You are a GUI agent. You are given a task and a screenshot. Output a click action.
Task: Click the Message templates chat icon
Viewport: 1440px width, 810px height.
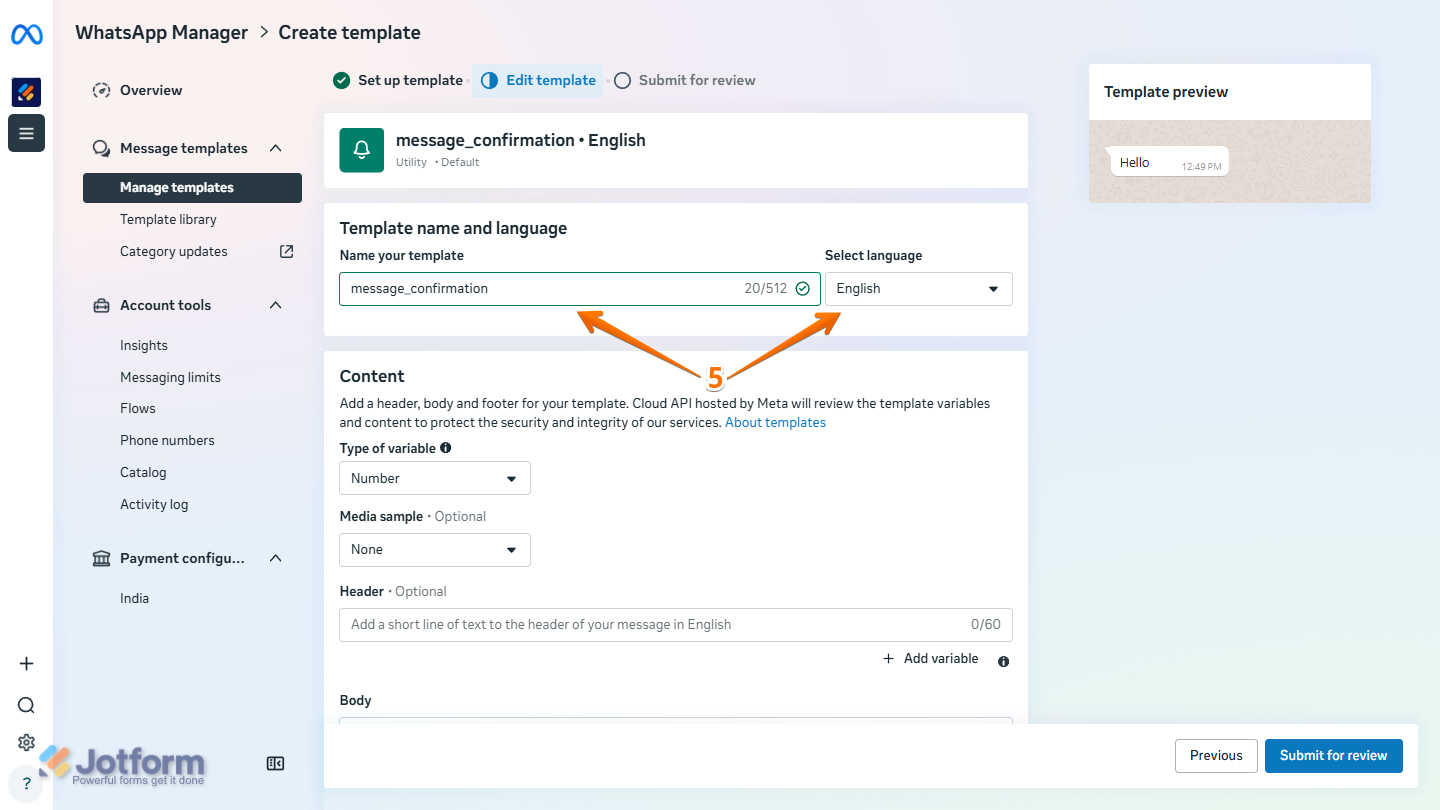(101, 148)
